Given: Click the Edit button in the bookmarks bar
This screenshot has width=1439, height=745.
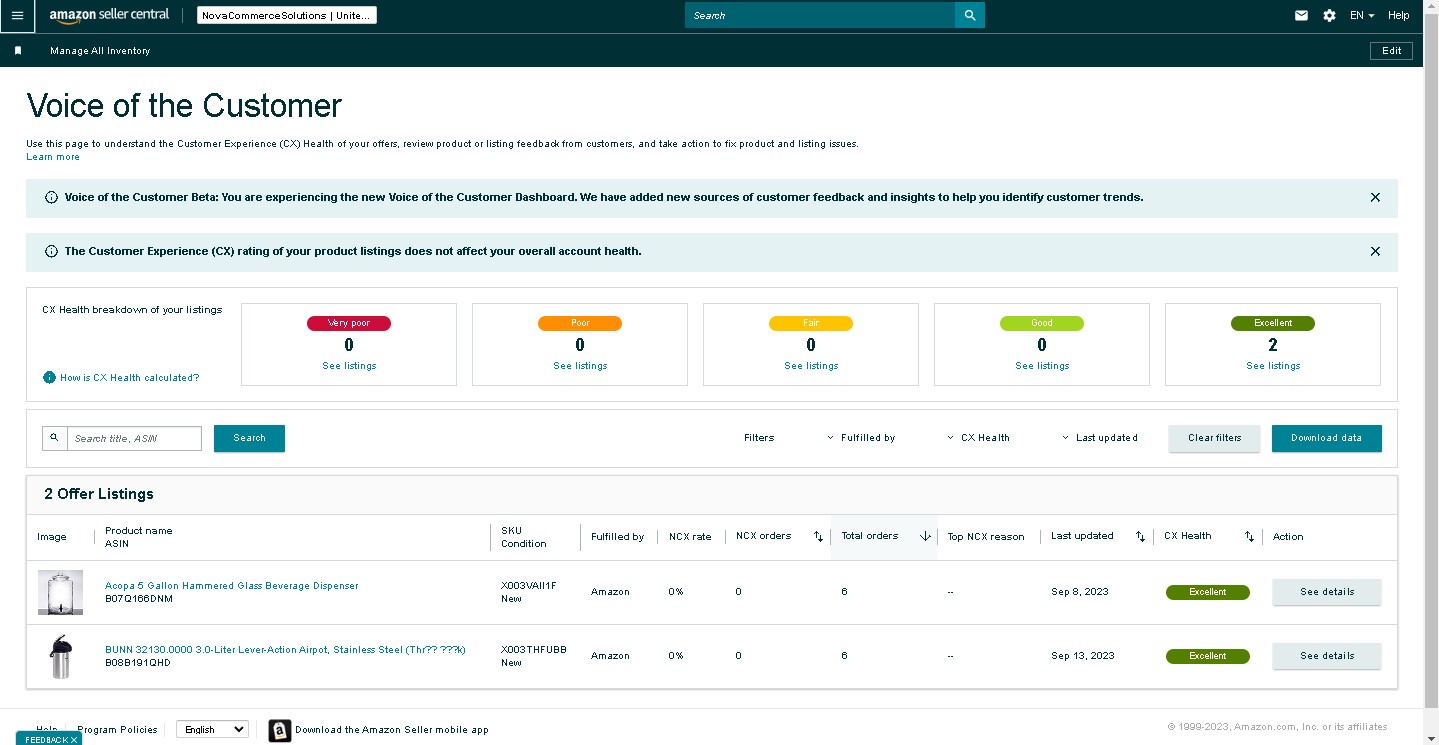Looking at the screenshot, I should click(x=1391, y=51).
